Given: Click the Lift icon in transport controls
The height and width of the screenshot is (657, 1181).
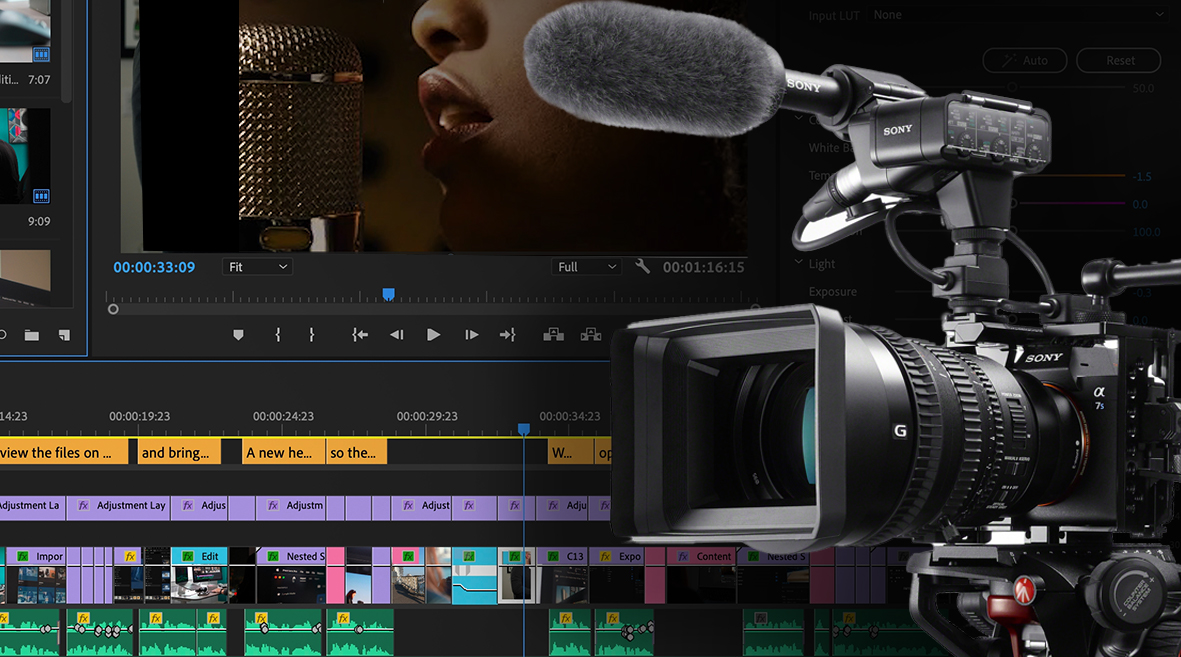Looking at the screenshot, I should click(554, 334).
